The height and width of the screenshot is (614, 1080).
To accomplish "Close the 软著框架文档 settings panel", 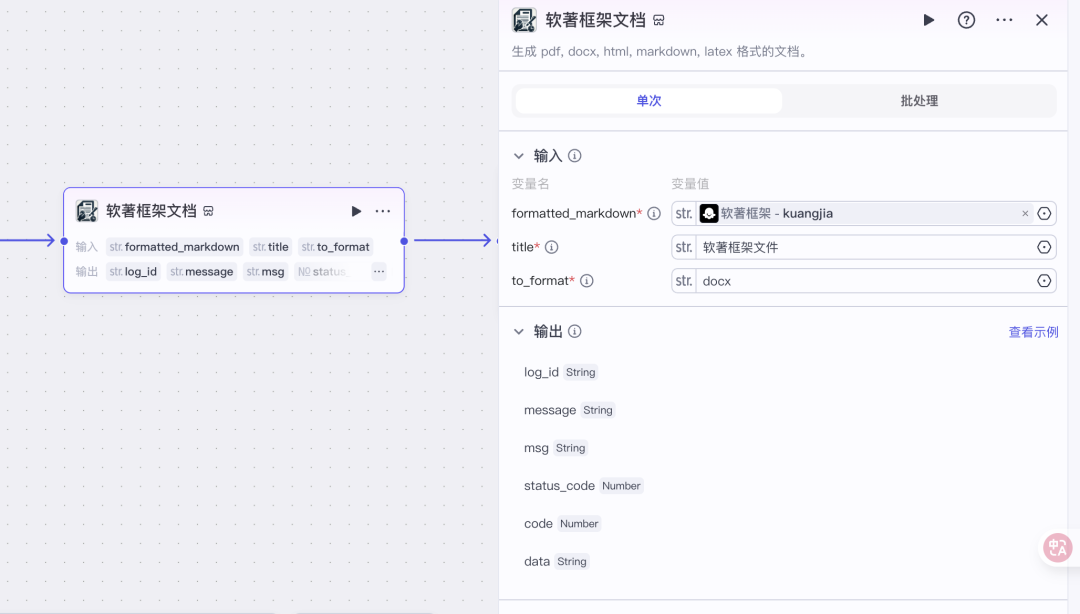I will (x=1041, y=20).
